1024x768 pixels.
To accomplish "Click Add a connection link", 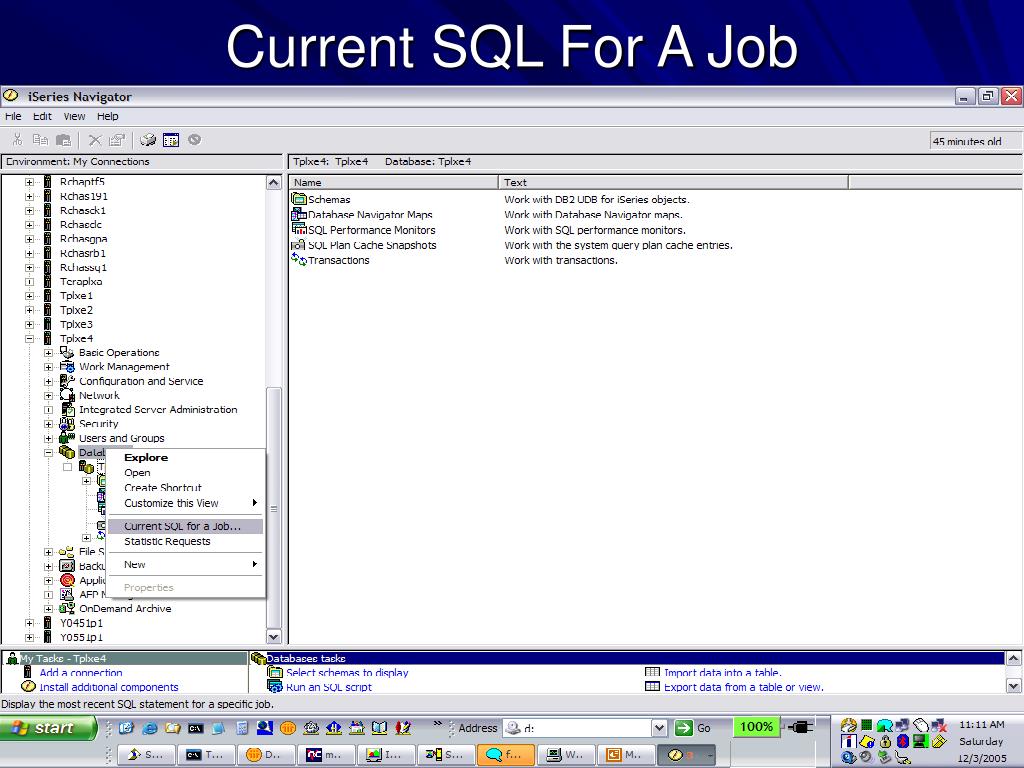I will click(81, 673).
